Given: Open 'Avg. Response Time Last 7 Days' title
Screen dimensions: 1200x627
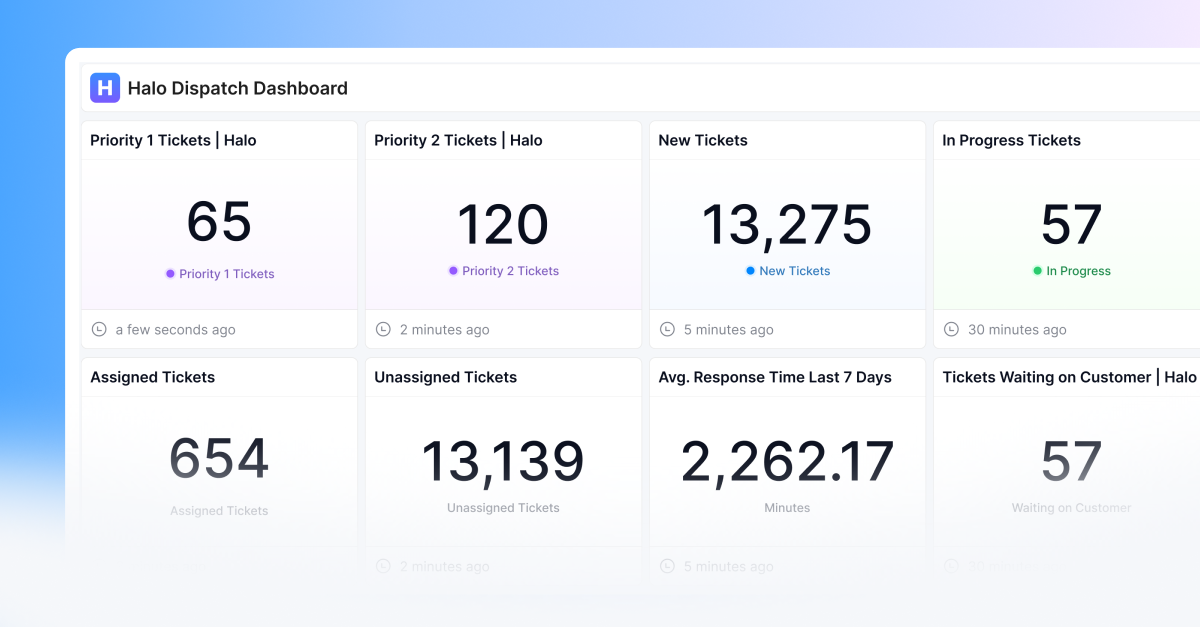Looking at the screenshot, I should (x=775, y=377).
